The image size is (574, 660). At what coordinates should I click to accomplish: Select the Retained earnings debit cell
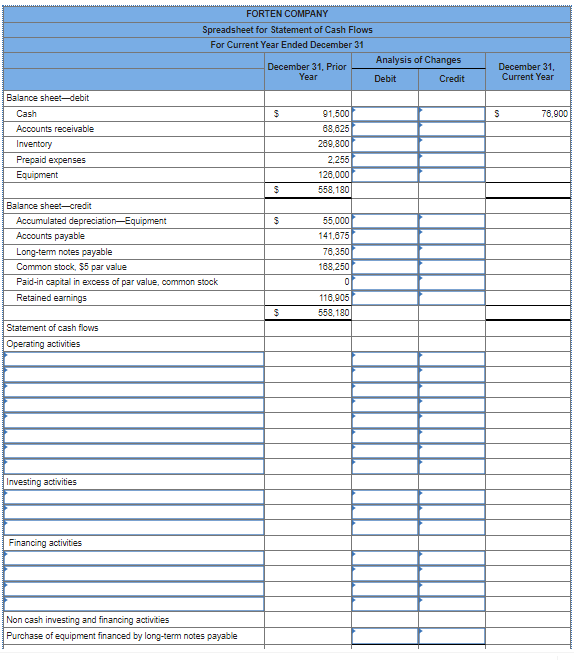tap(385, 298)
